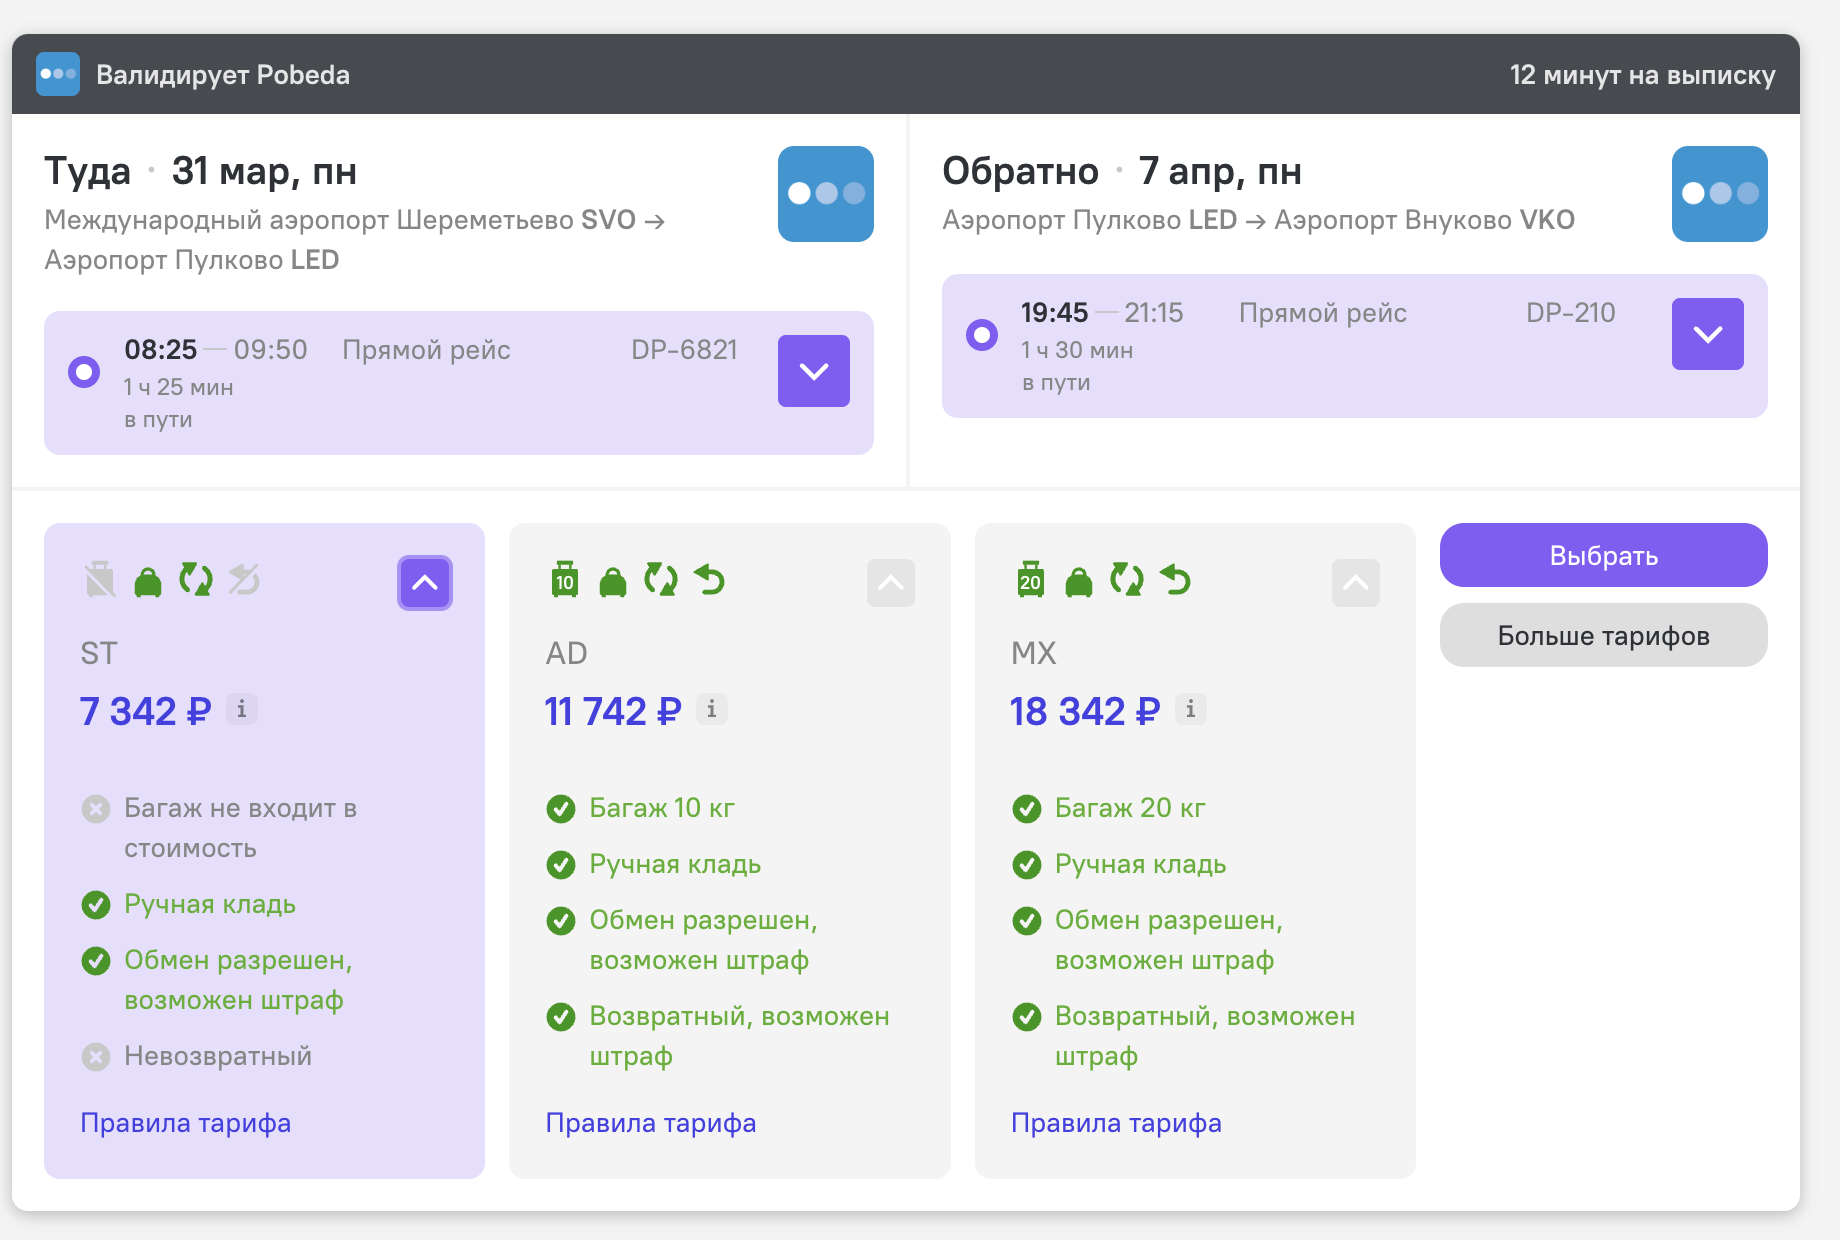Click the grey cross beside Багаж не входит в стоимость
Screen dimensions: 1840x1240
point(96,808)
